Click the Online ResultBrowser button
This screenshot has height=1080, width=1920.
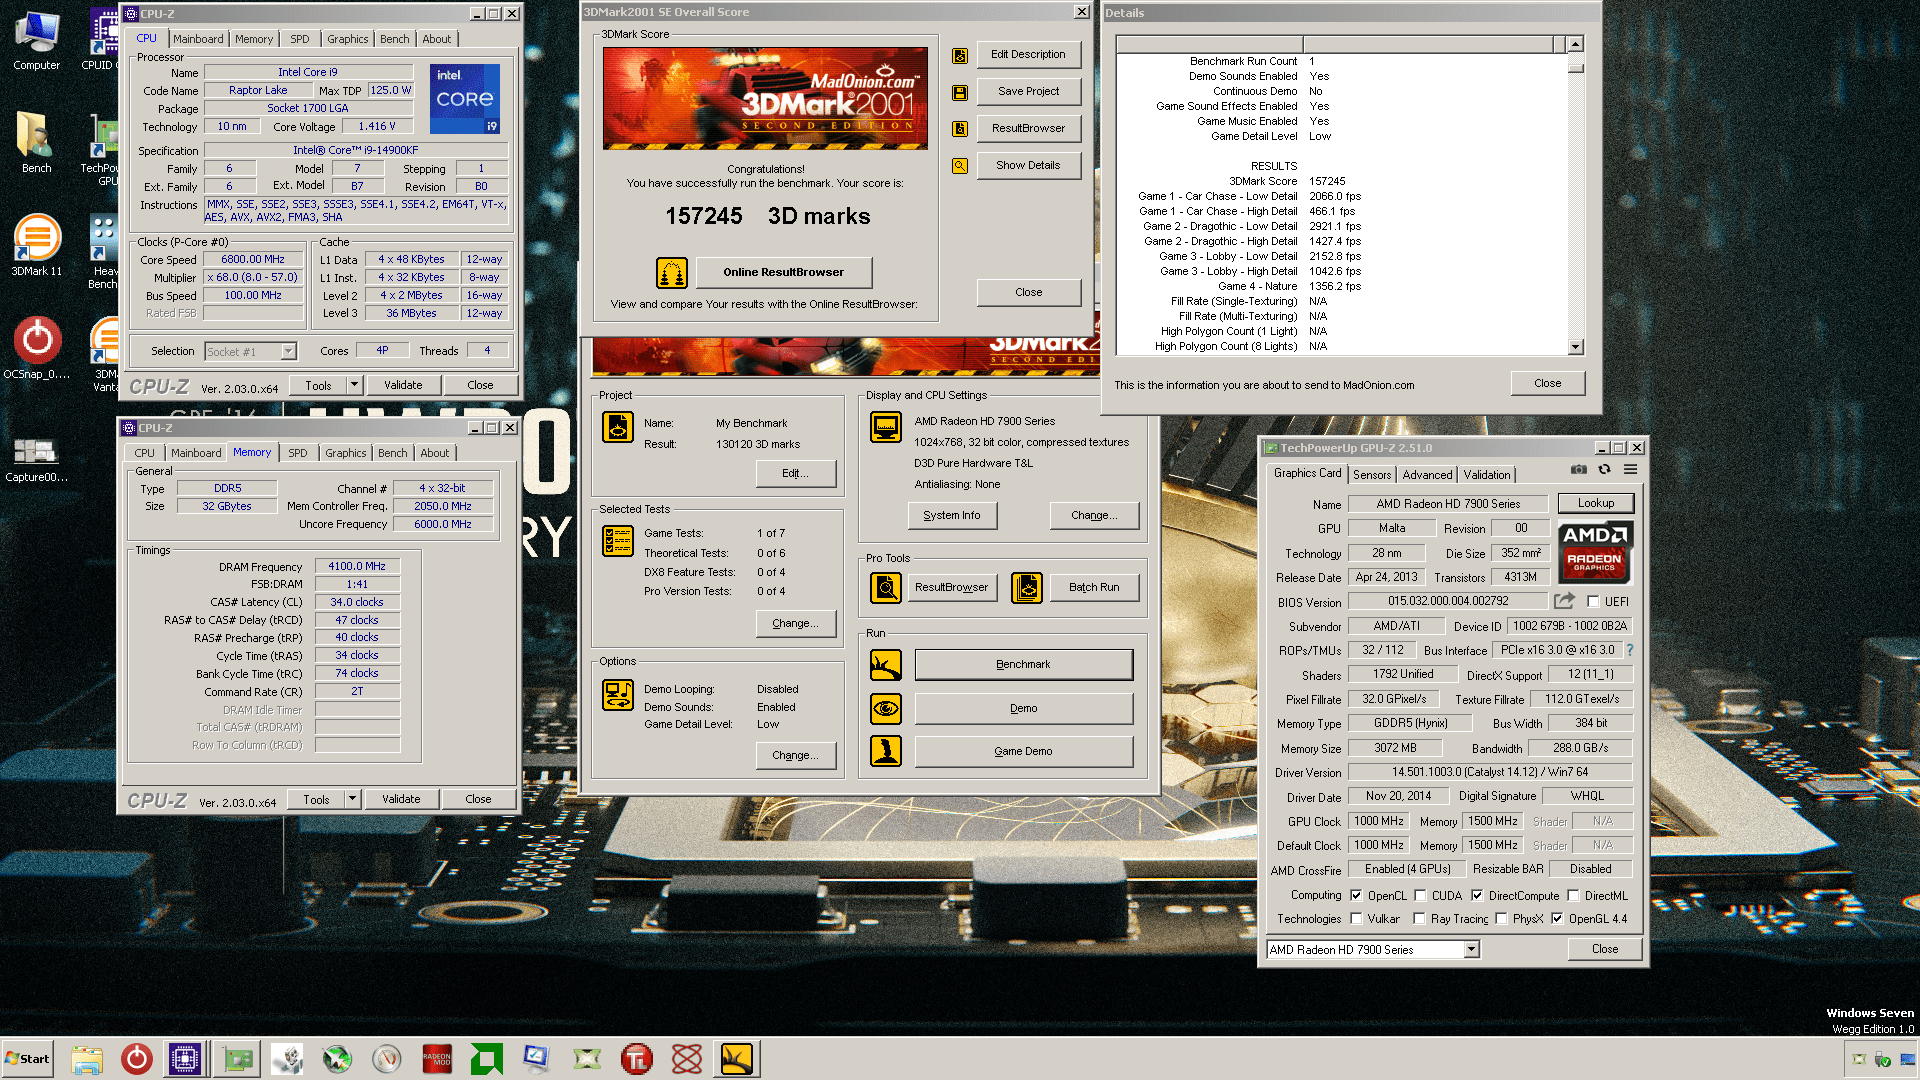click(x=783, y=272)
